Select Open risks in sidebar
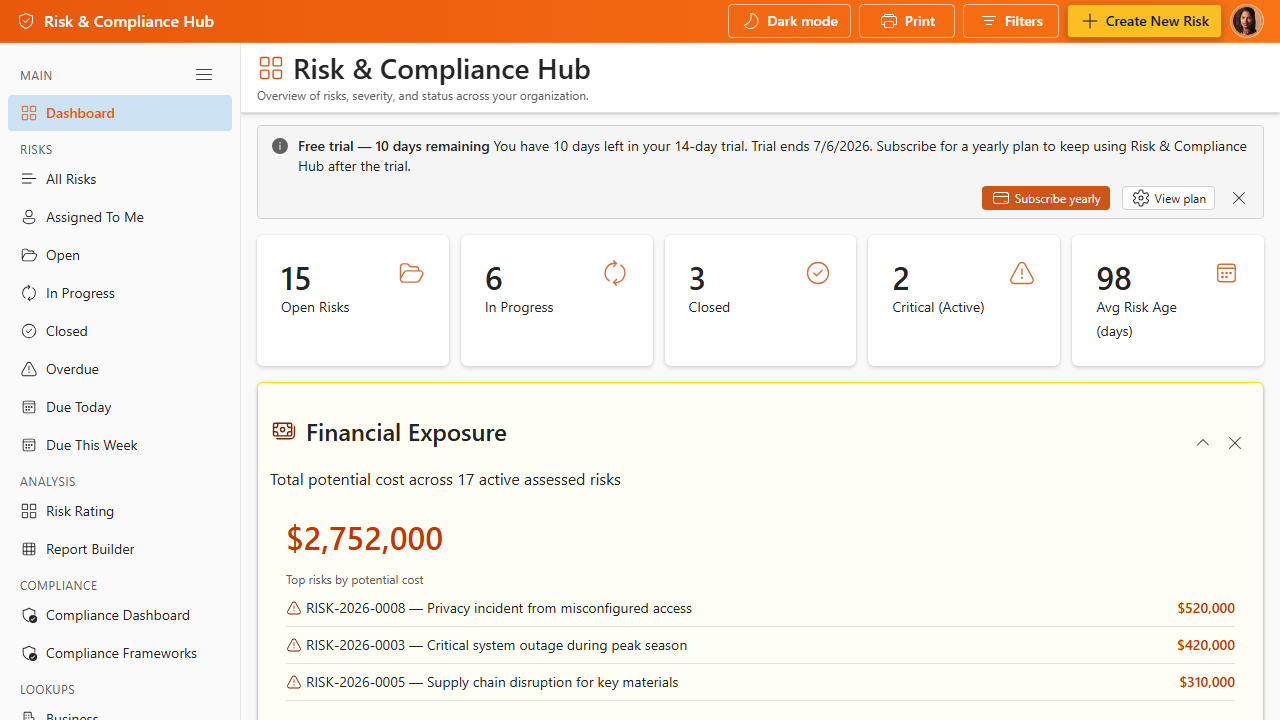Screen dimensions: 1280x720 pyautogui.click(x=120, y=255)
